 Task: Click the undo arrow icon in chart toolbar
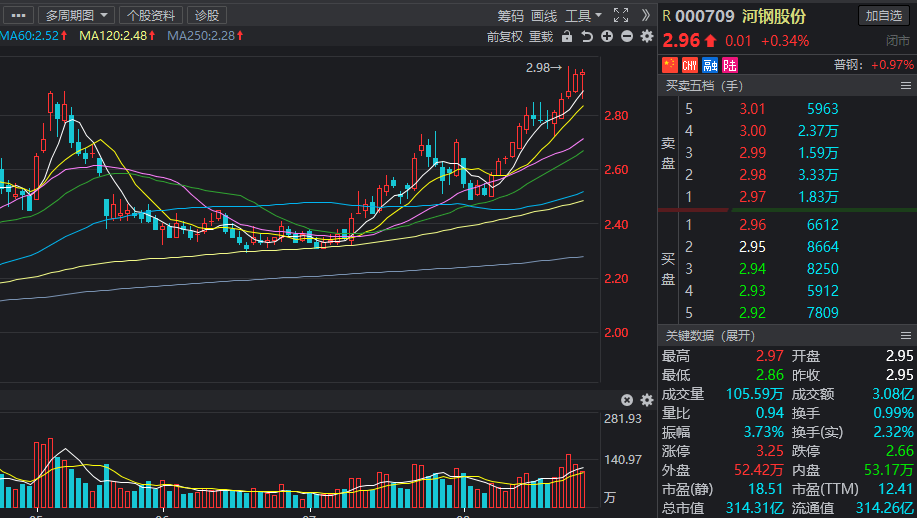587,37
